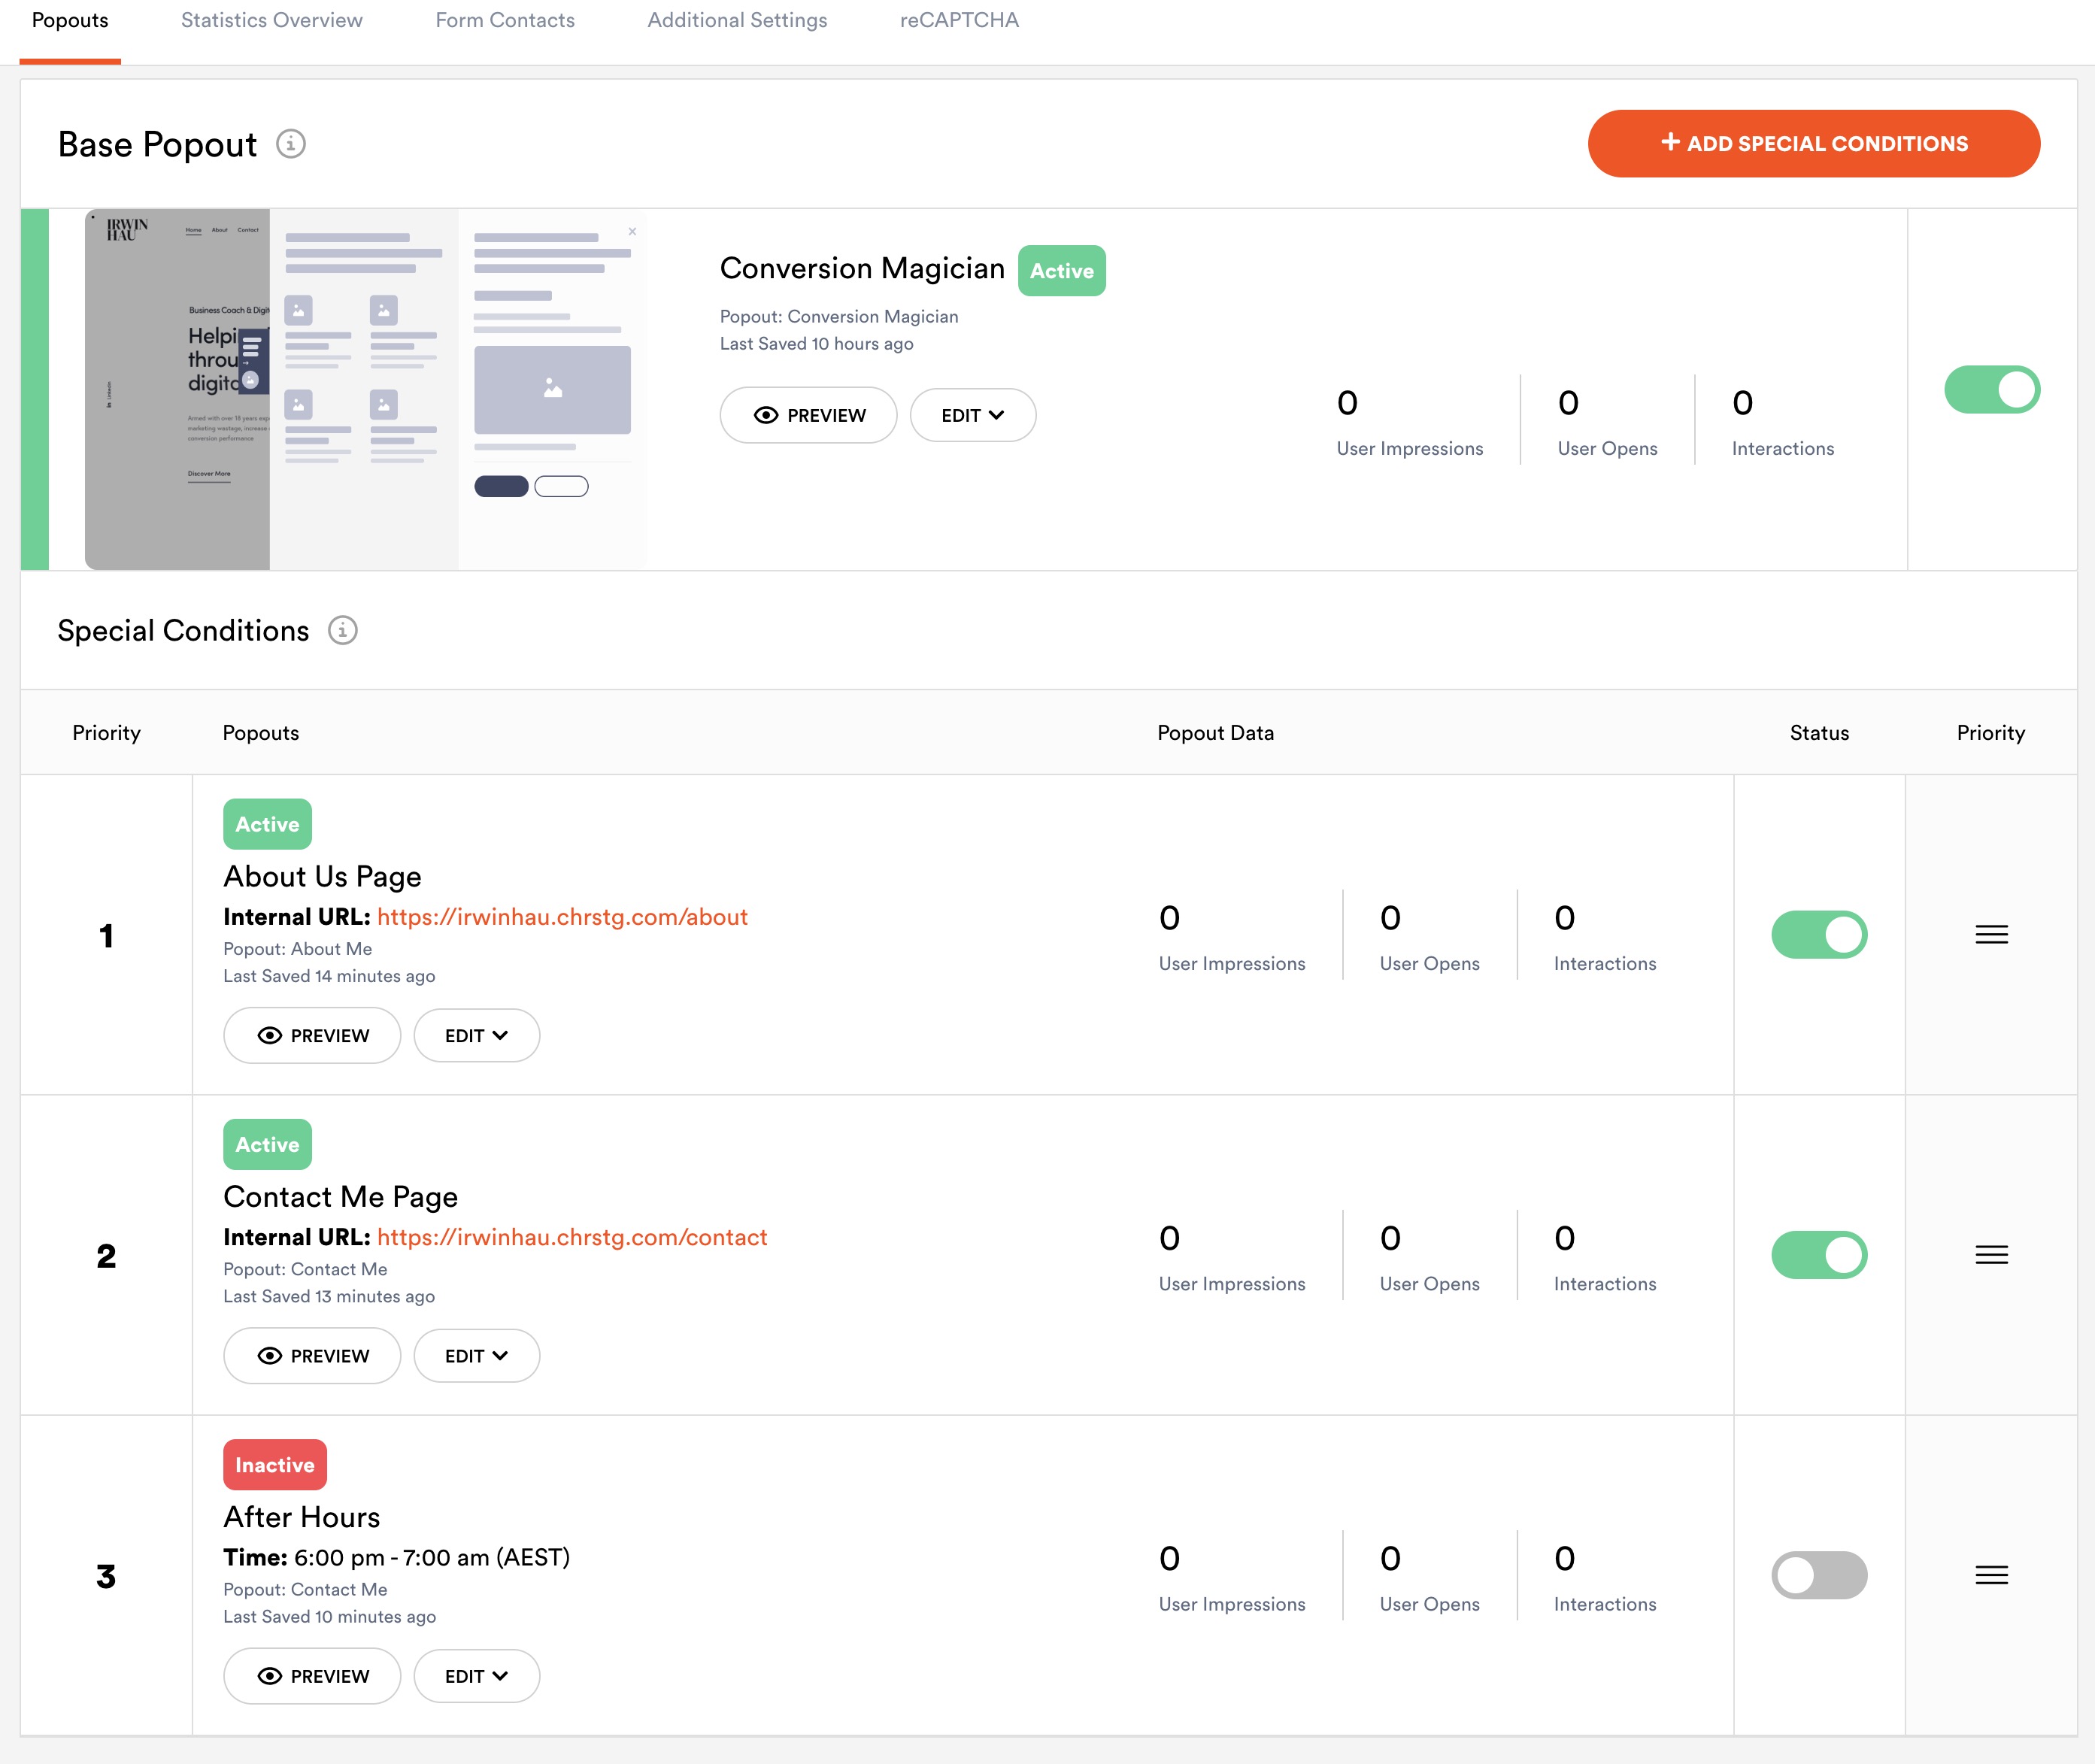2095x1764 pixels.
Task: Go to the Form Contacts tab
Action: click(505, 21)
